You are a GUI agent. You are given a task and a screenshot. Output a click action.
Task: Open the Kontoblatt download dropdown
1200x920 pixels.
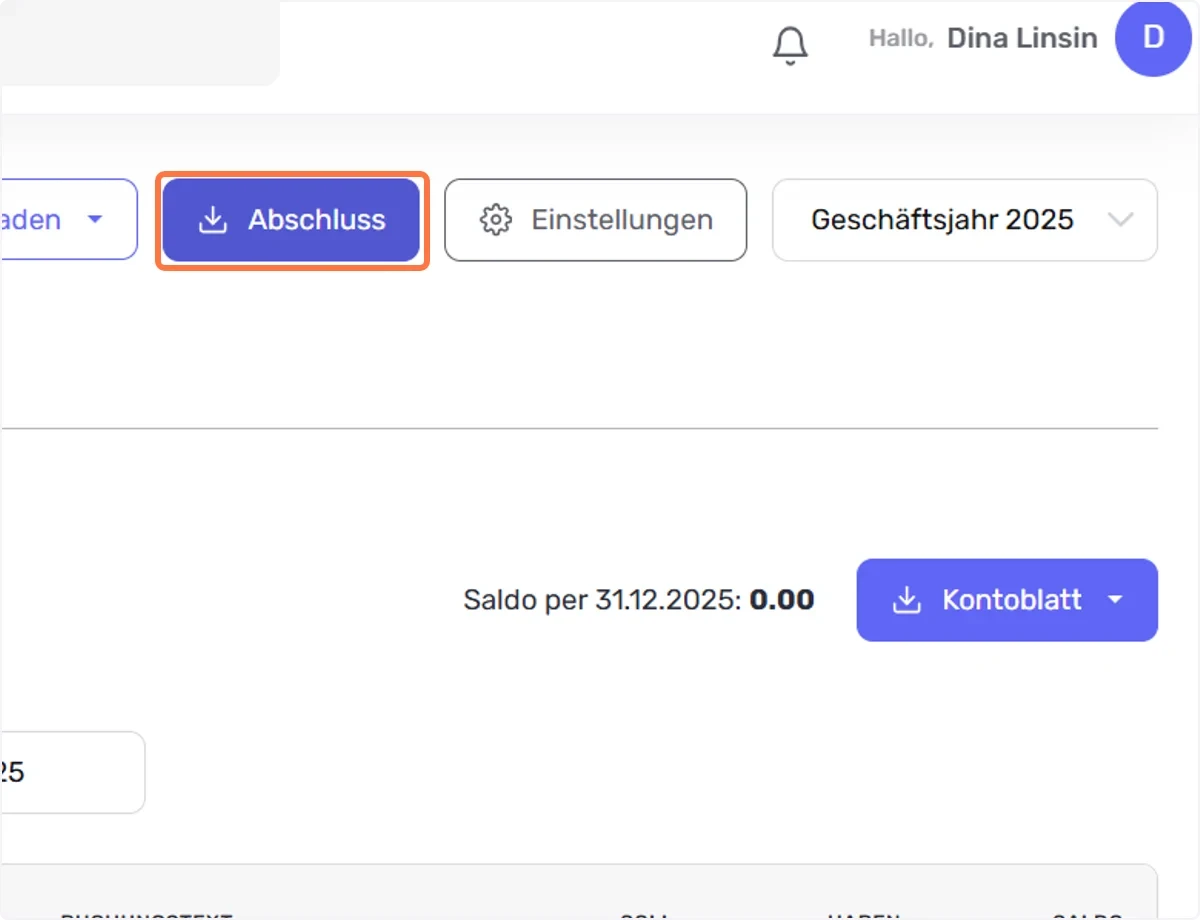[x=1007, y=600]
